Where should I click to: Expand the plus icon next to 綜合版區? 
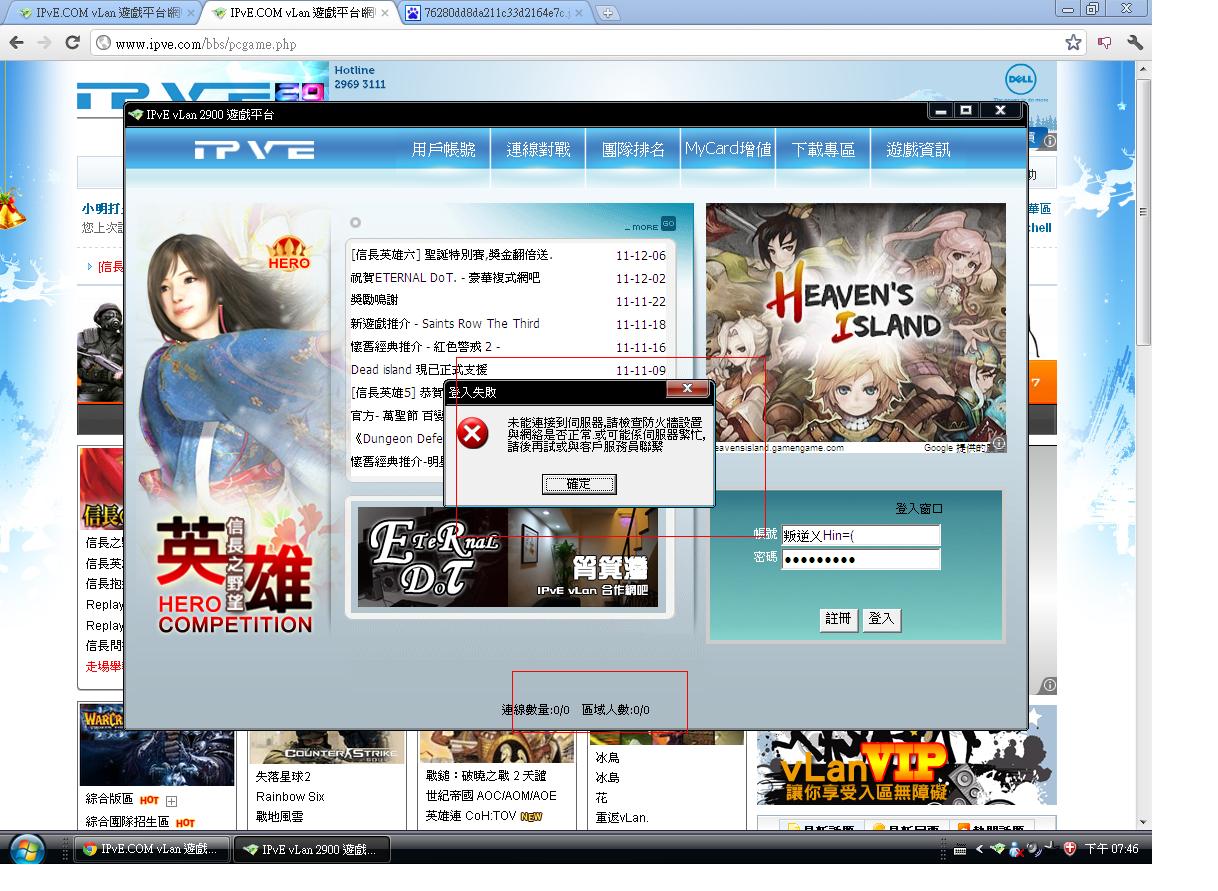pos(171,801)
